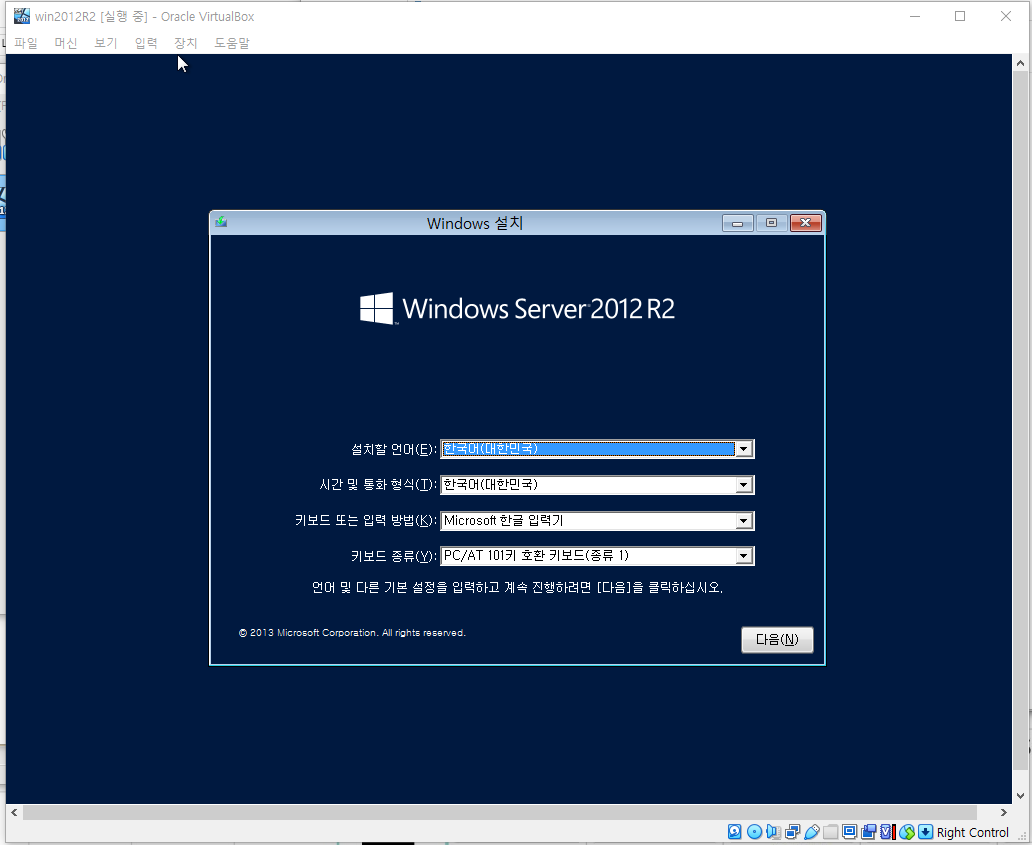This screenshot has height=845, width=1032.
Task: Open the audio status icon
Action: tap(773, 832)
